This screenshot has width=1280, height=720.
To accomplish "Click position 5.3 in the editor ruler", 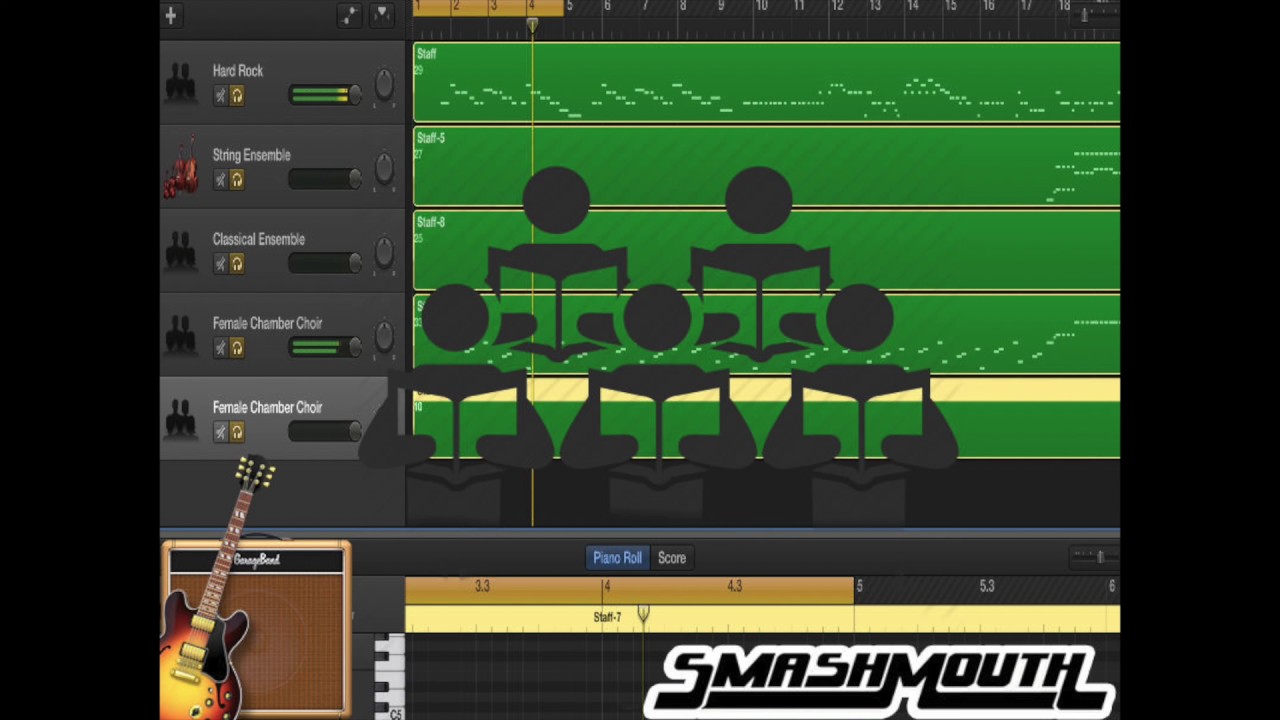I will click(987, 586).
